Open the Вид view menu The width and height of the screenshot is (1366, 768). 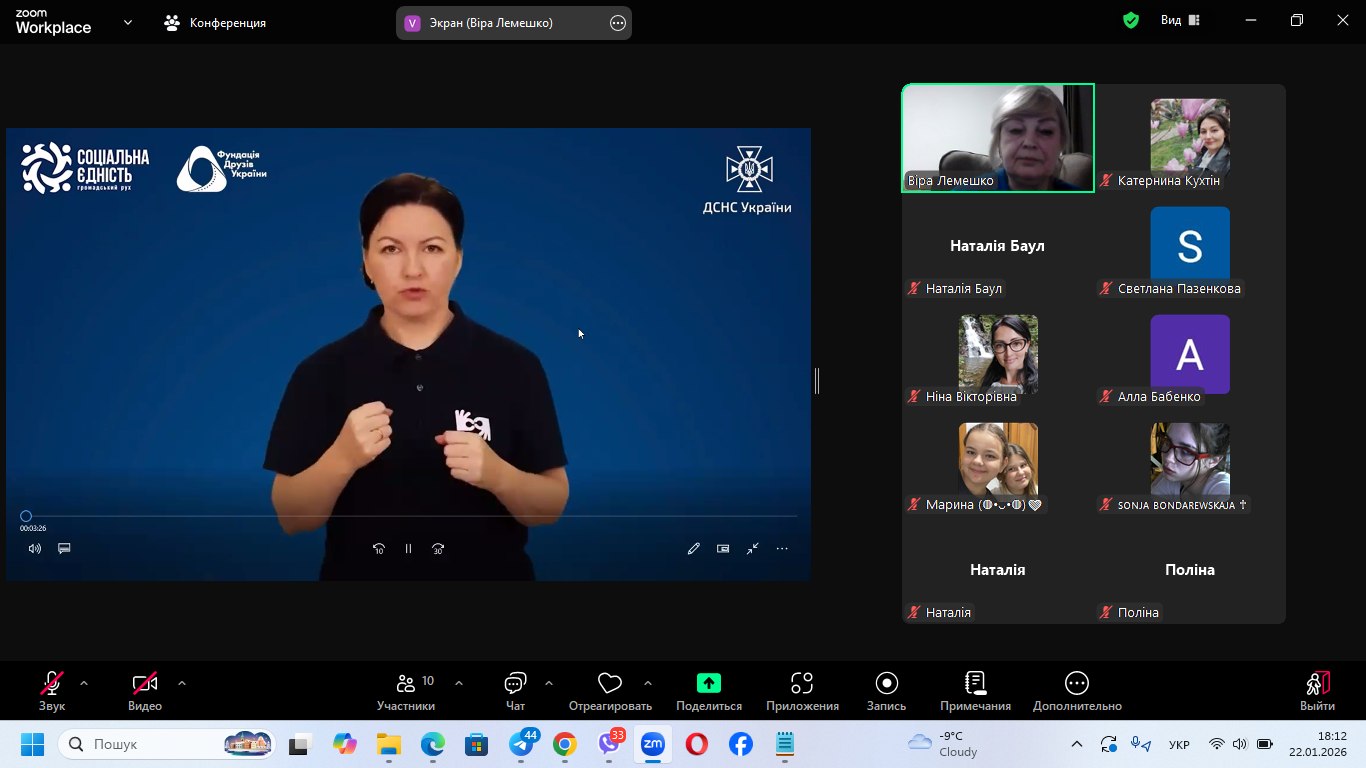[x=1180, y=20]
